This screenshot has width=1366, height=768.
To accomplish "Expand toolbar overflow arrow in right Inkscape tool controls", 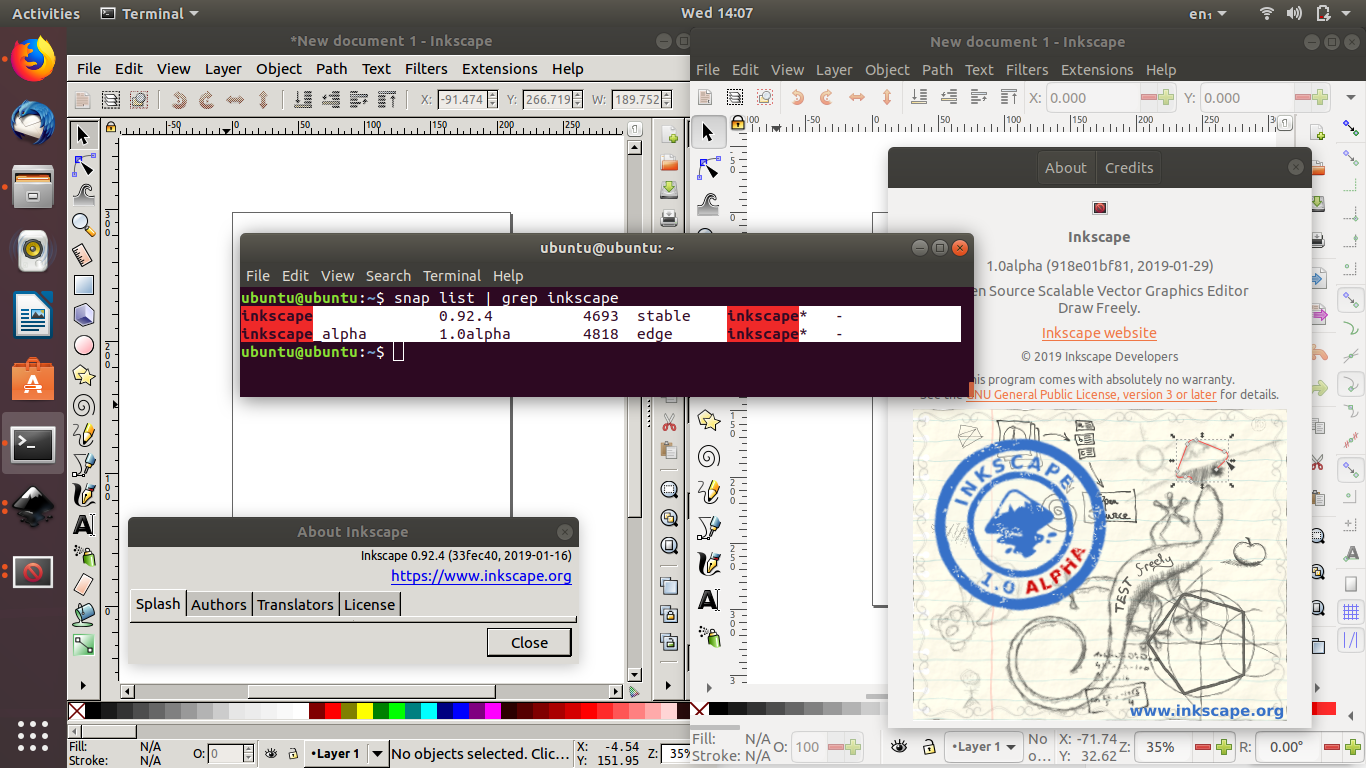I will [1353, 97].
